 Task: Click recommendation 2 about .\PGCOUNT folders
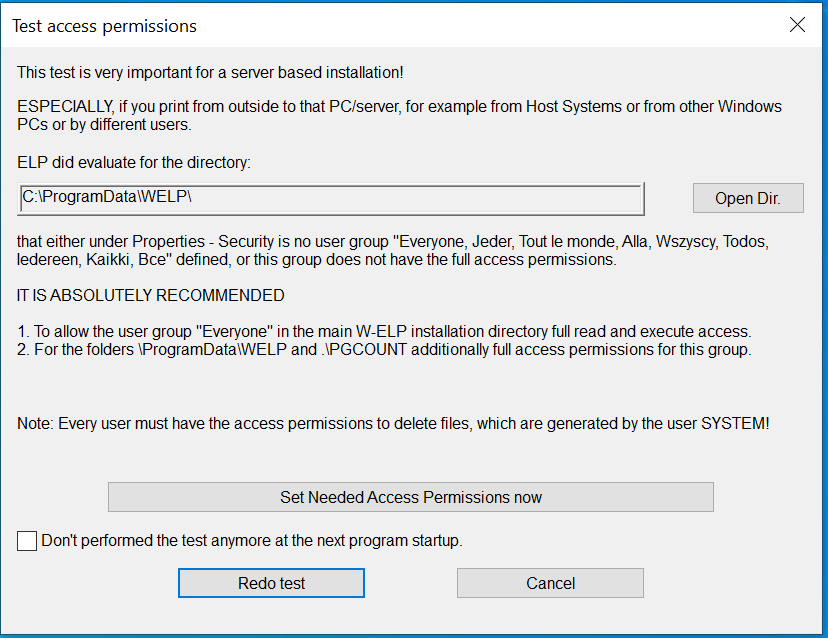[x=384, y=350]
